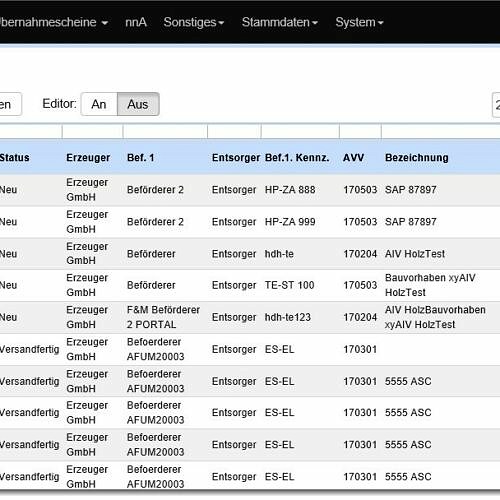Sort by Entsorger column header
The height and width of the screenshot is (500, 500).
tap(236, 157)
